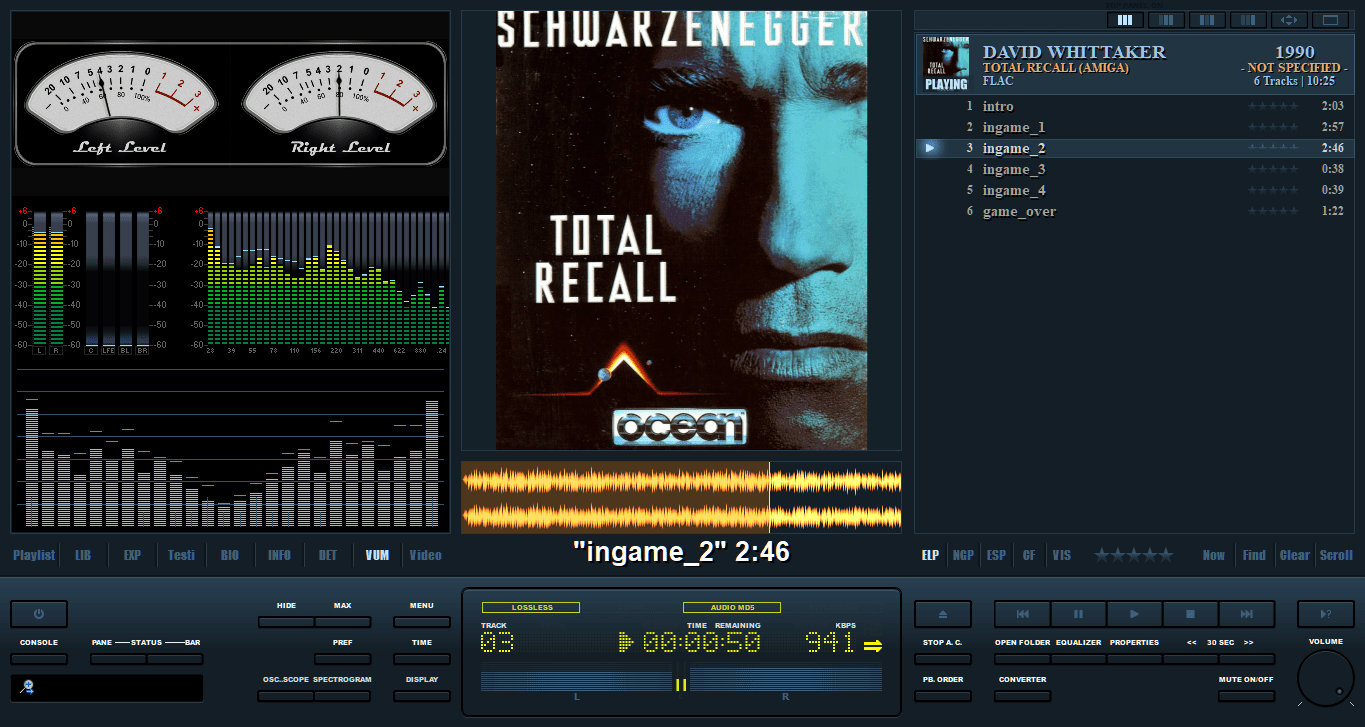
Task: Toggle the status Bar button
Action: [x=175, y=659]
